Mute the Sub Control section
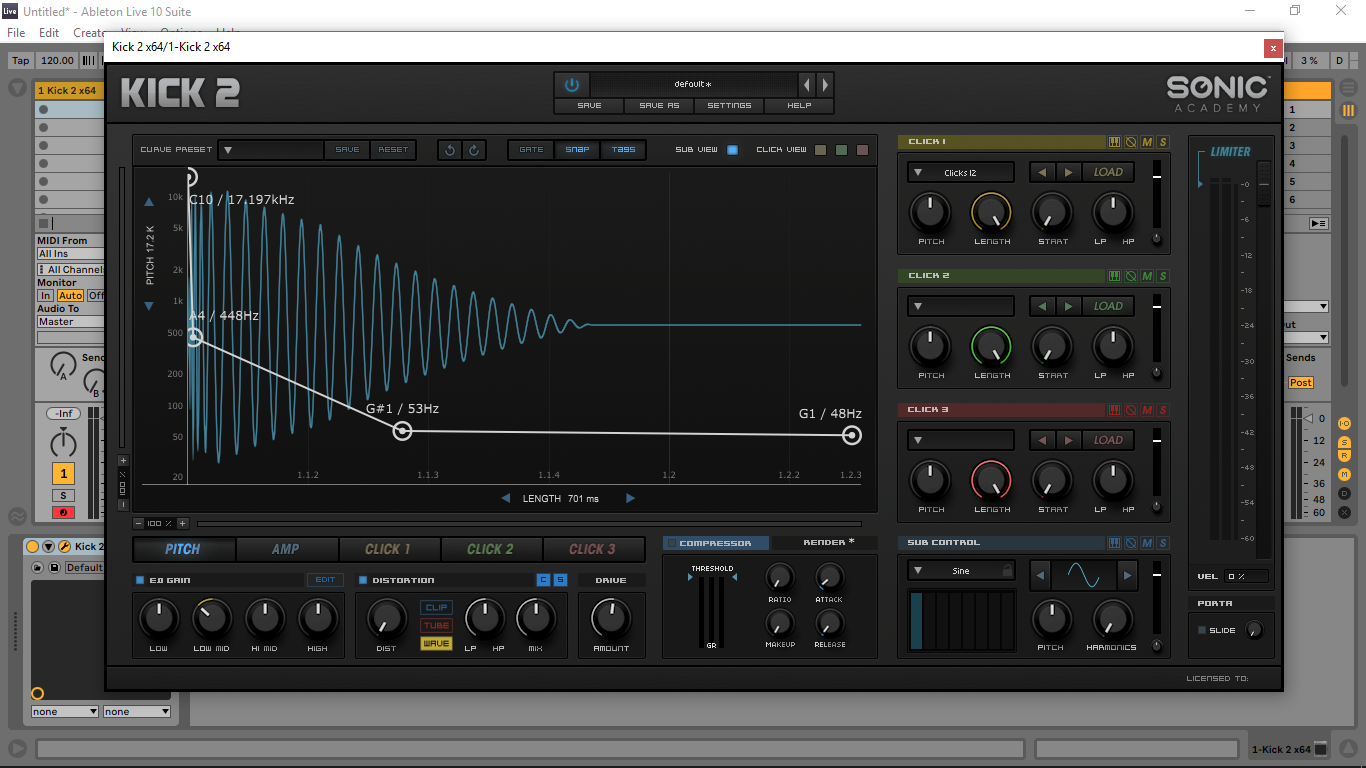Image resolution: width=1366 pixels, height=768 pixels. (1147, 543)
